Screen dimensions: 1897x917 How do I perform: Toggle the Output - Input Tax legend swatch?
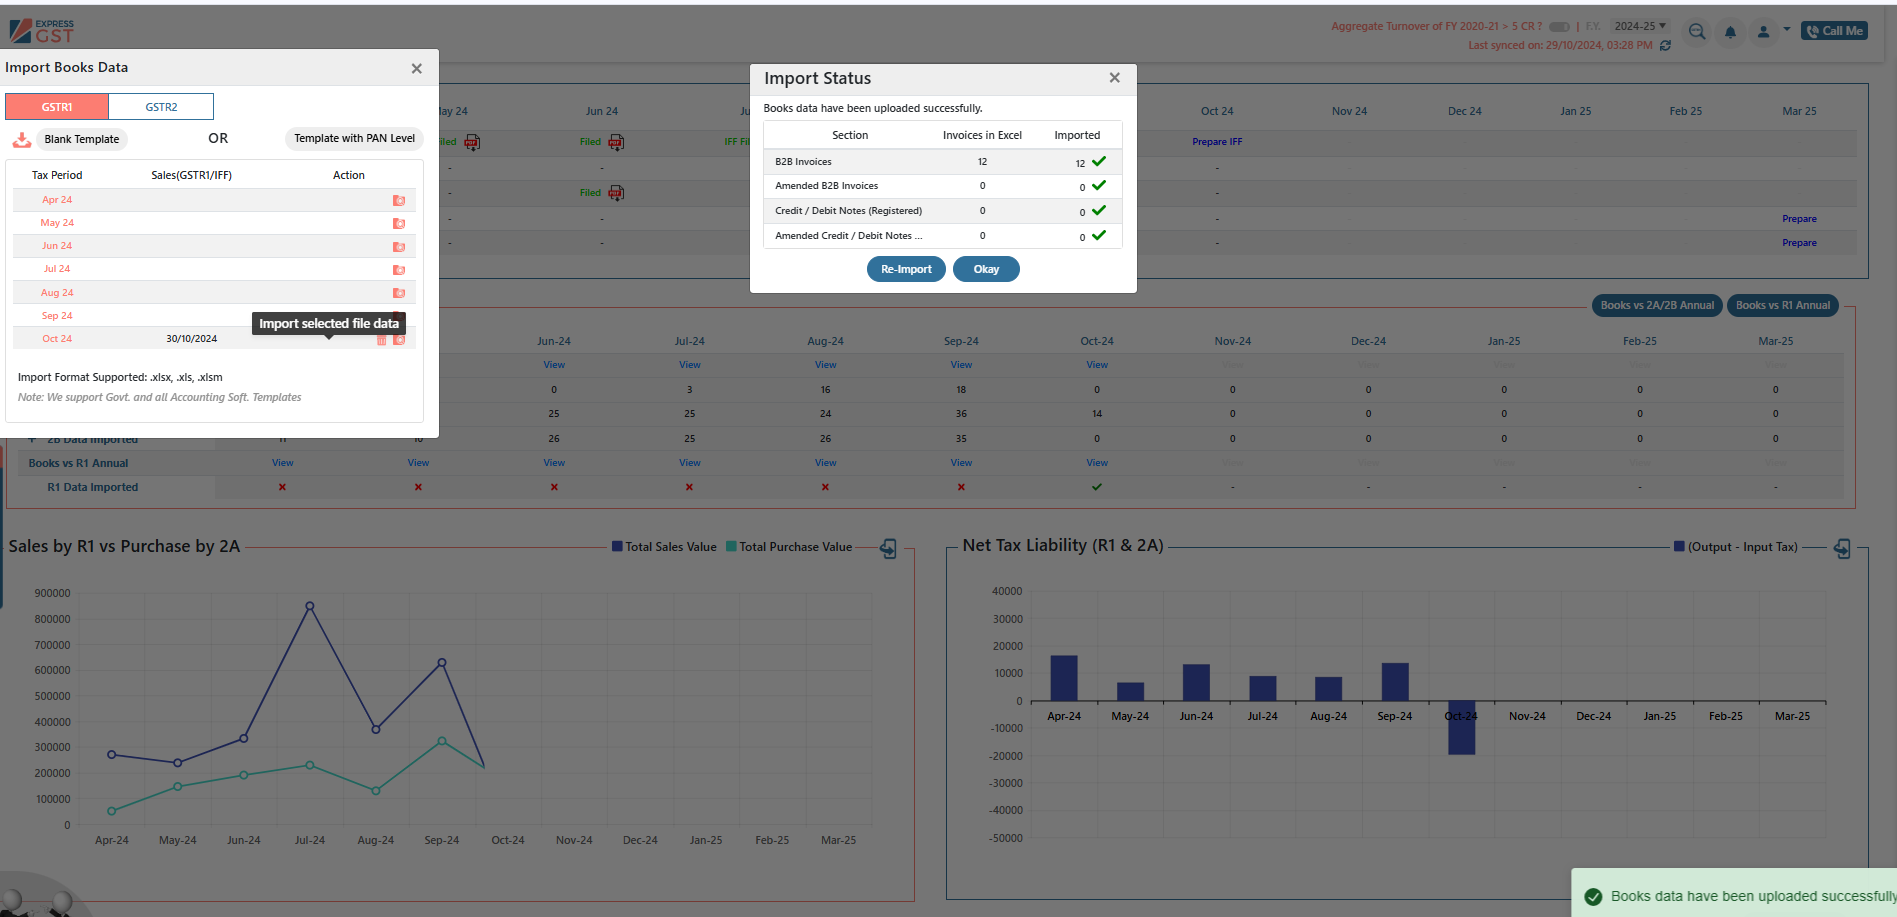coord(1679,546)
